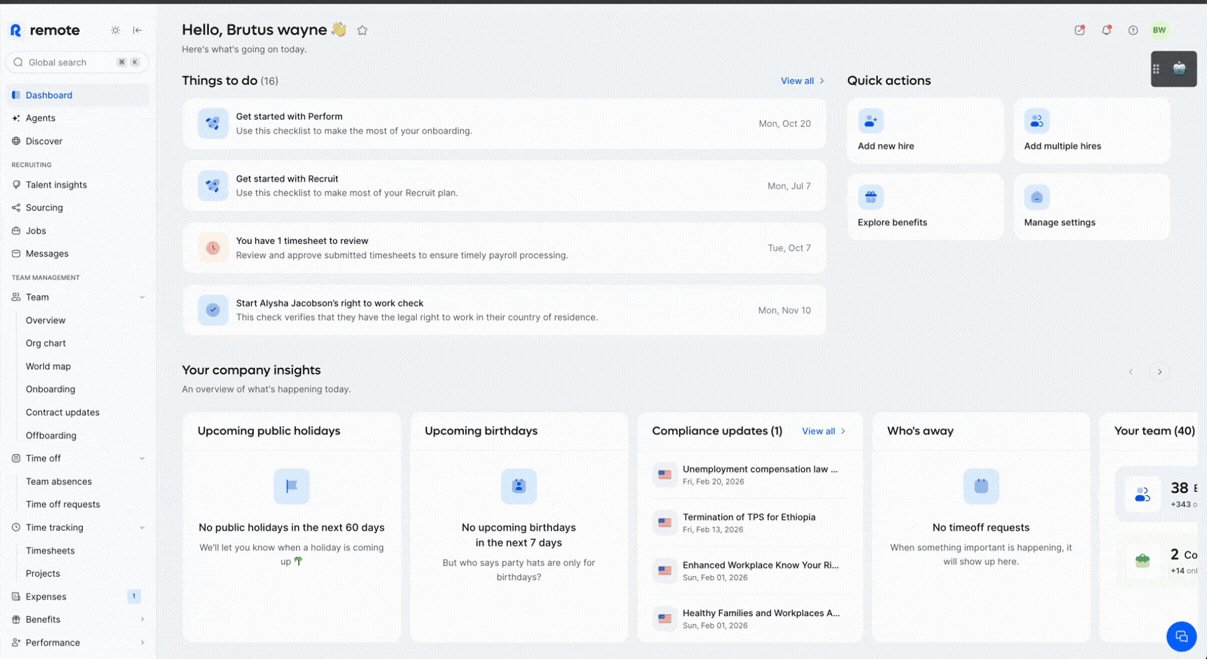View all Things to do
Viewport: 1207px width, 659px height.
[x=803, y=81]
